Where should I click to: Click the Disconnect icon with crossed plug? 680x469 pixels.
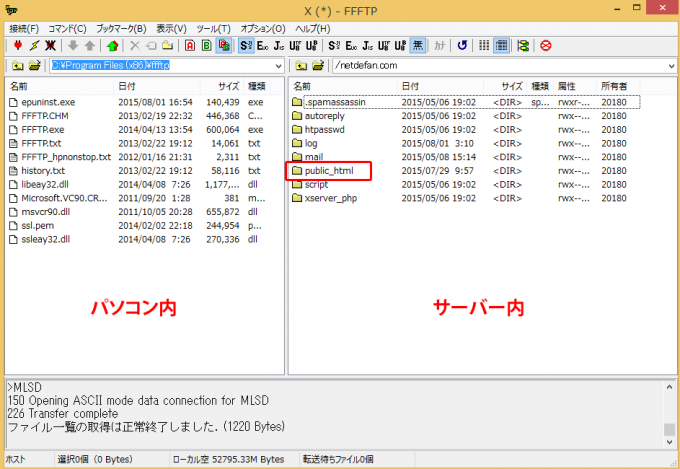click(50, 45)
